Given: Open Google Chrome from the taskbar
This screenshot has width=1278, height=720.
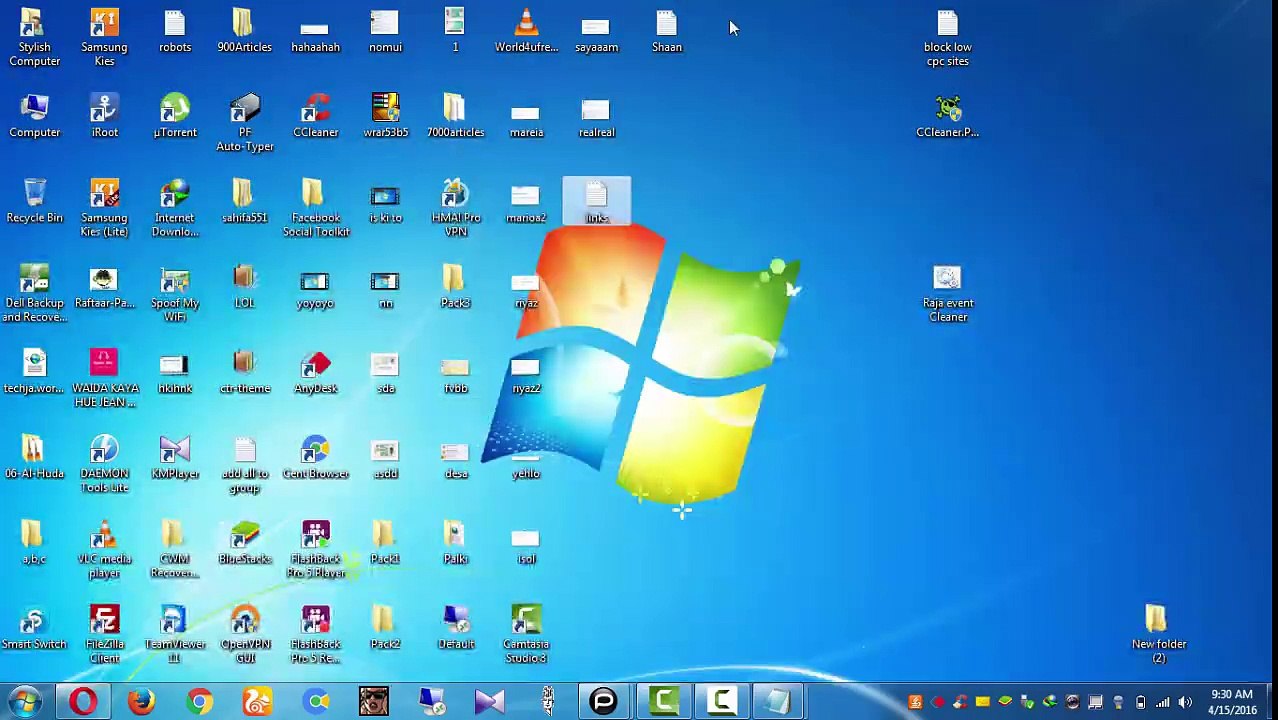Looking at the screenshot, I should (x=199, y=702).
